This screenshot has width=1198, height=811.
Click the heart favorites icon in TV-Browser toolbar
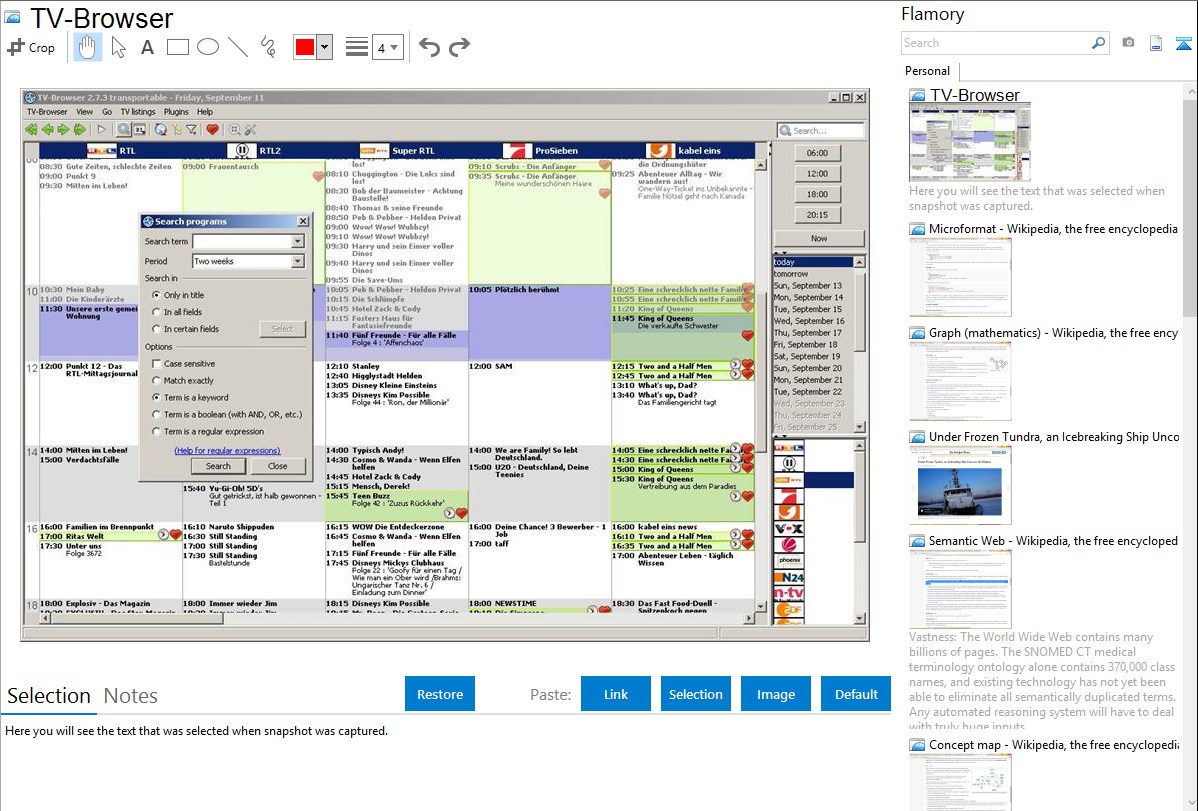click(212, 130)
